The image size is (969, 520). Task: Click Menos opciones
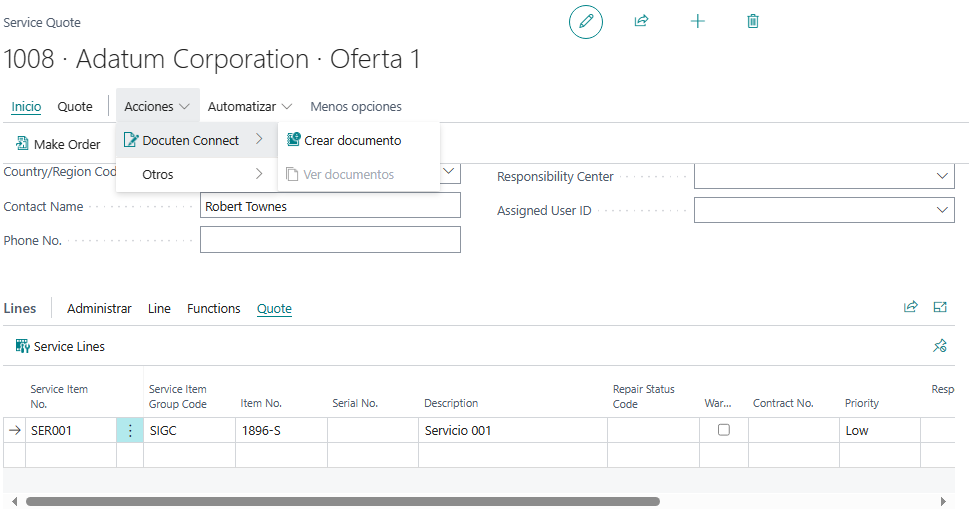pyautogui.click(x=356, y=106)
